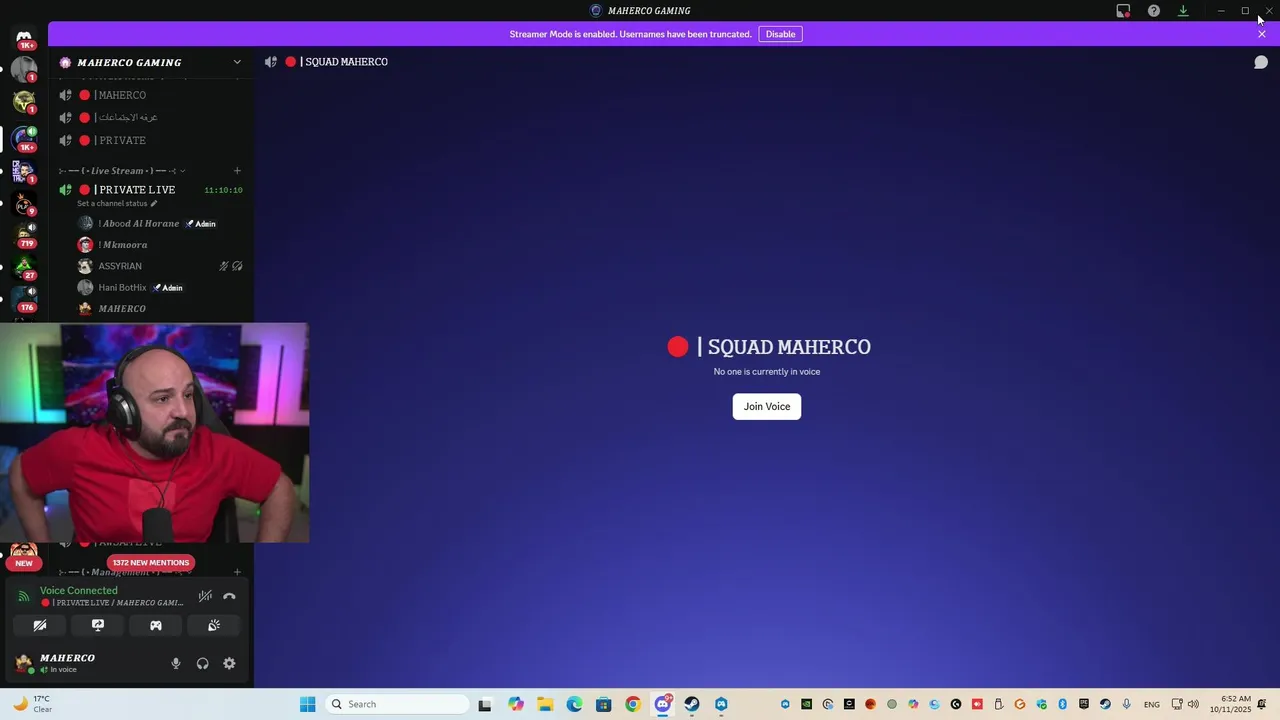Viewport: 1280px width, 720px height.
Task: Jump to 1372 NEW MENTIONS
Action: [151, 562]
